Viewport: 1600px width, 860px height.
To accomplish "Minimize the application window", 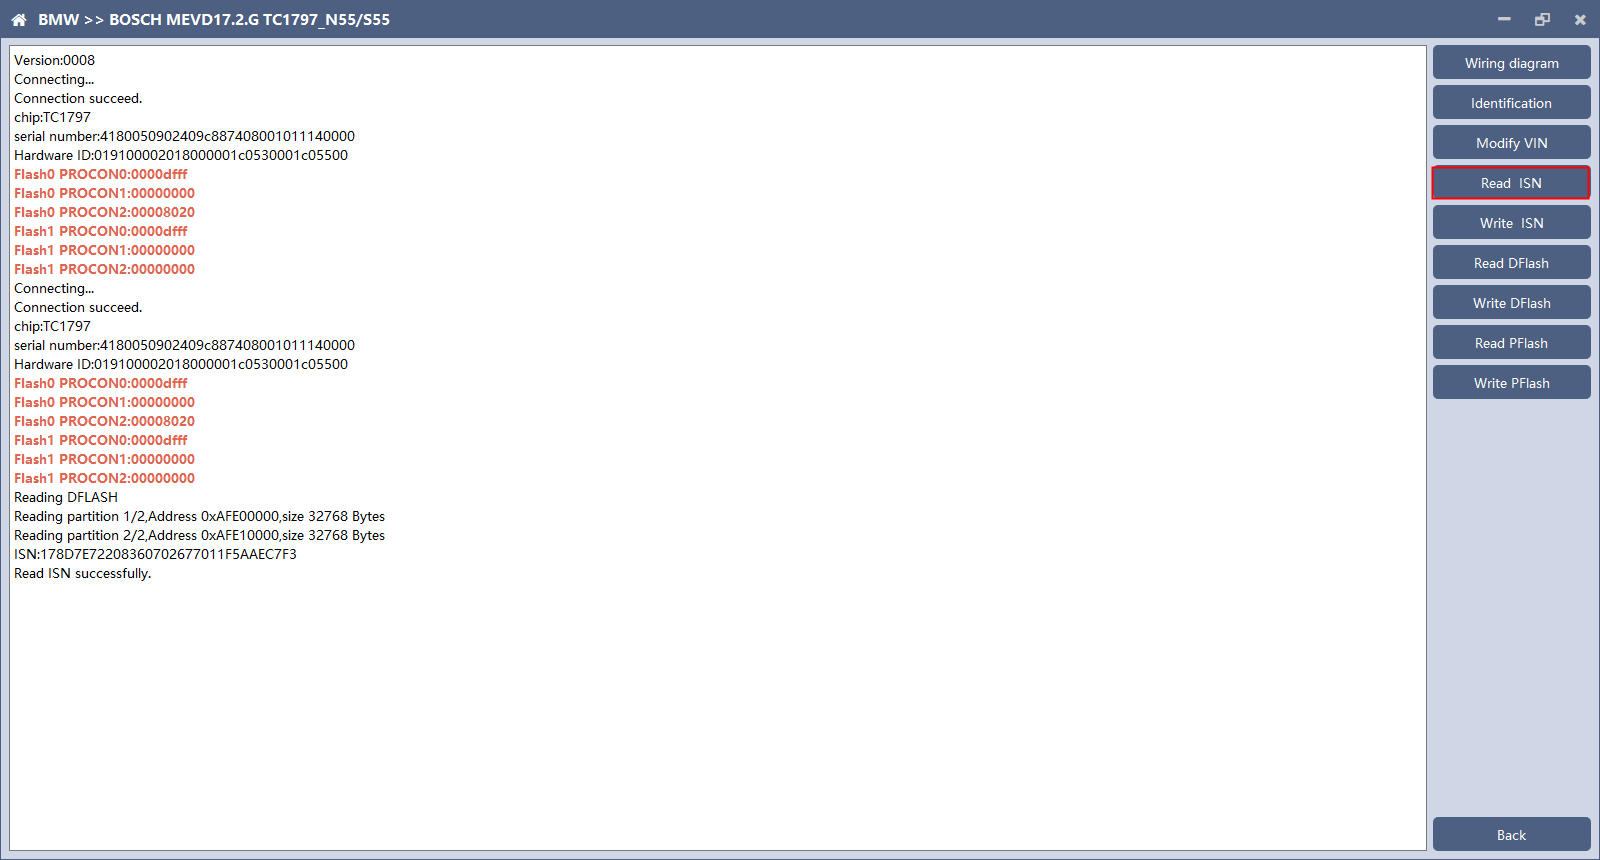I will 1504,19.
